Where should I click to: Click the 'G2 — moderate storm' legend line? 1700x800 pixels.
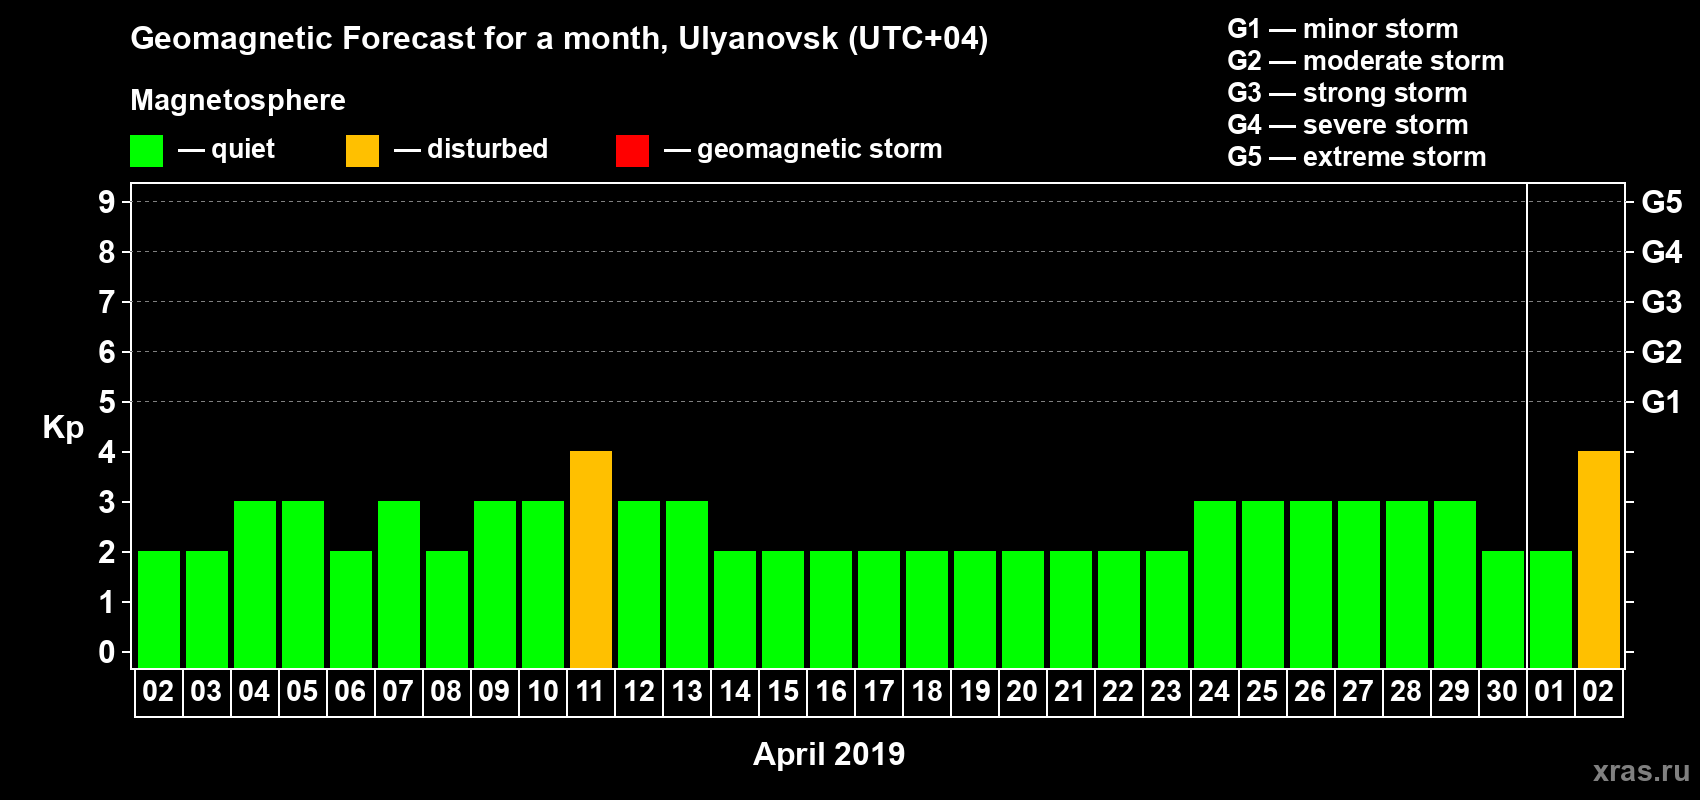1366,61
